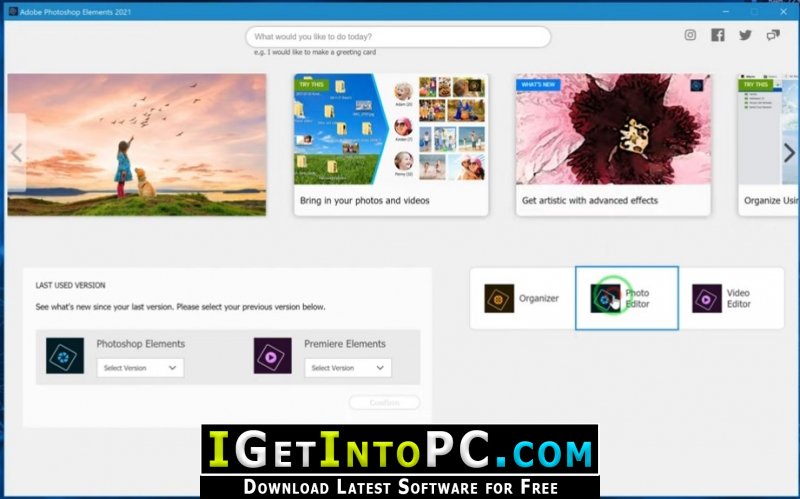Viewport: 800px width, 499px height.
Task: Advance carousel with right arrow
Action: click(x=789, y=153)
